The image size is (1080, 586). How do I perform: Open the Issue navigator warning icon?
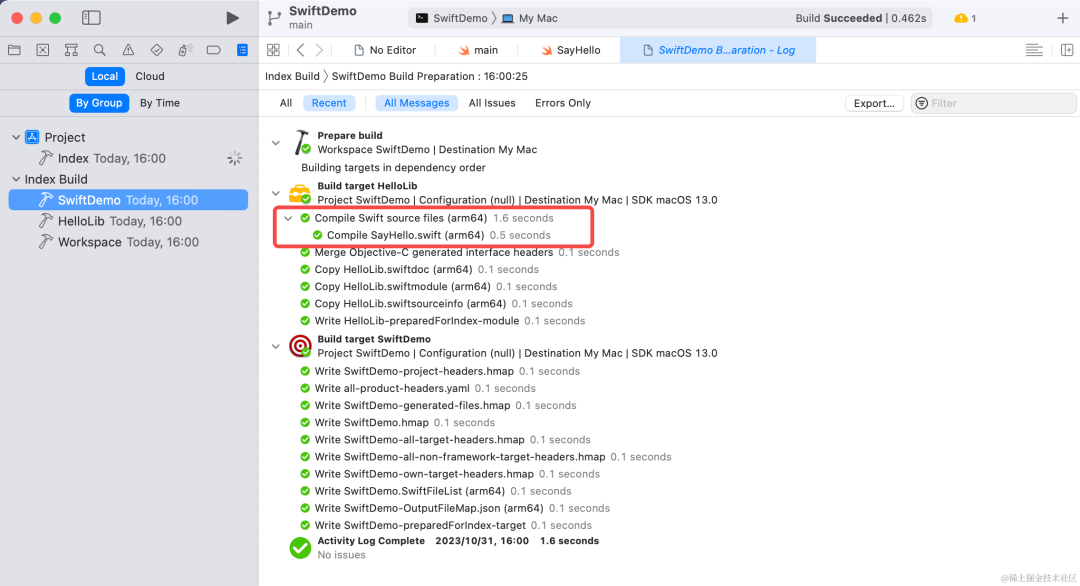tap(128, 50)
